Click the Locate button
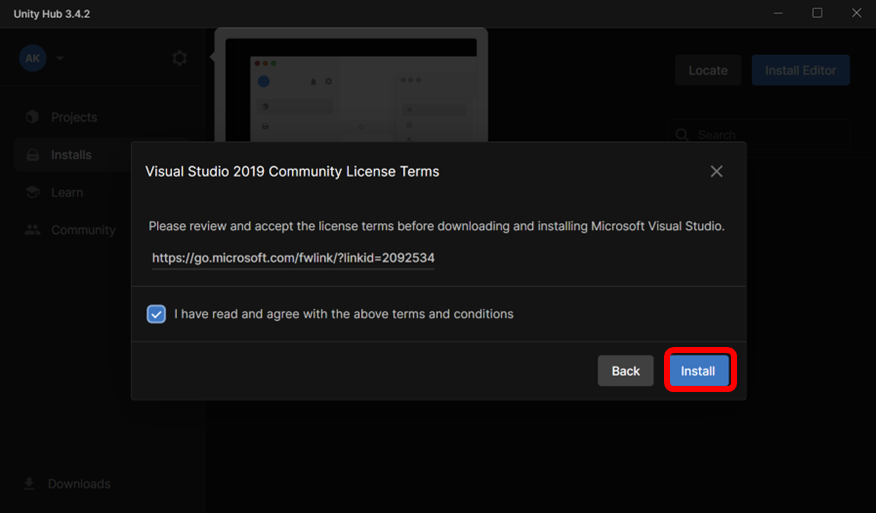 click(708, 71)
